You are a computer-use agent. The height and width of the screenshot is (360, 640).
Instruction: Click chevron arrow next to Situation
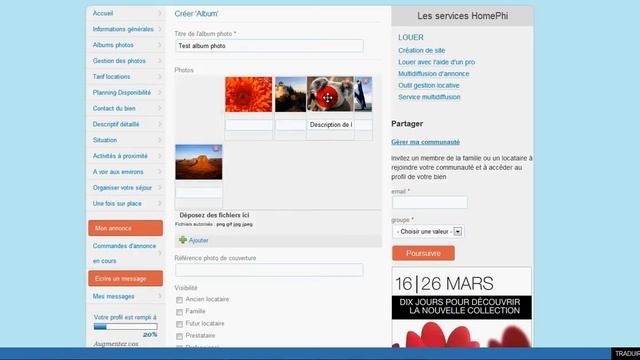tap(160, 140)
